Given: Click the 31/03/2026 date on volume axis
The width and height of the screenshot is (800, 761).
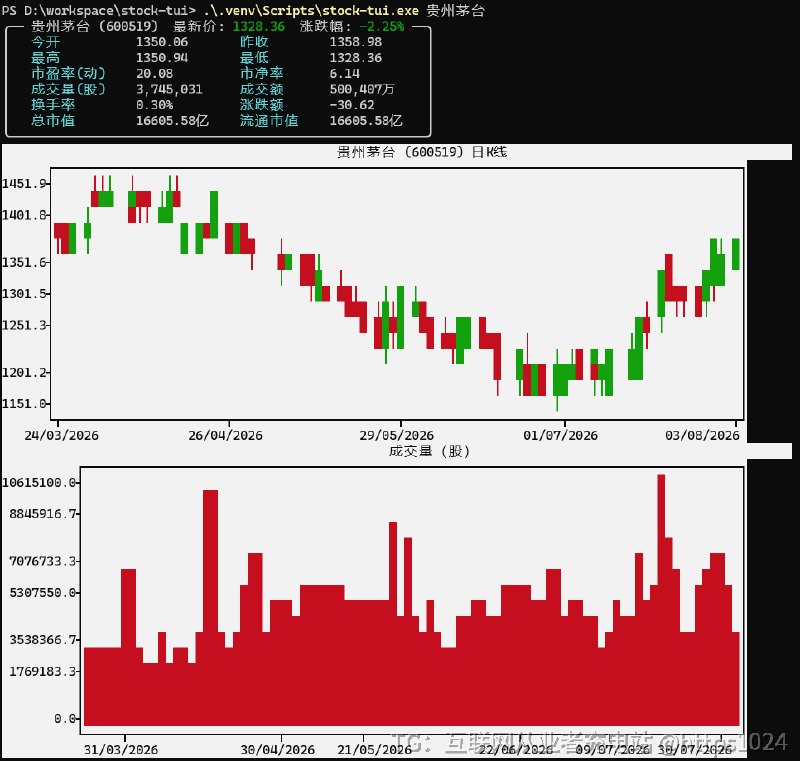Looking at the screenshot, I should click(x=121, y=750).
